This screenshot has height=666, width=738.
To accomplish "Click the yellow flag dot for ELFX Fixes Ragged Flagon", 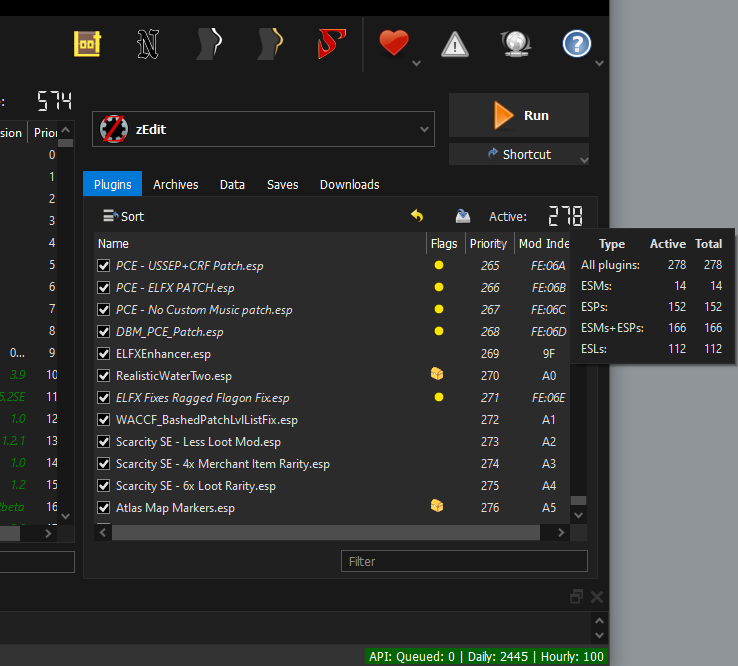I will 439,397.
